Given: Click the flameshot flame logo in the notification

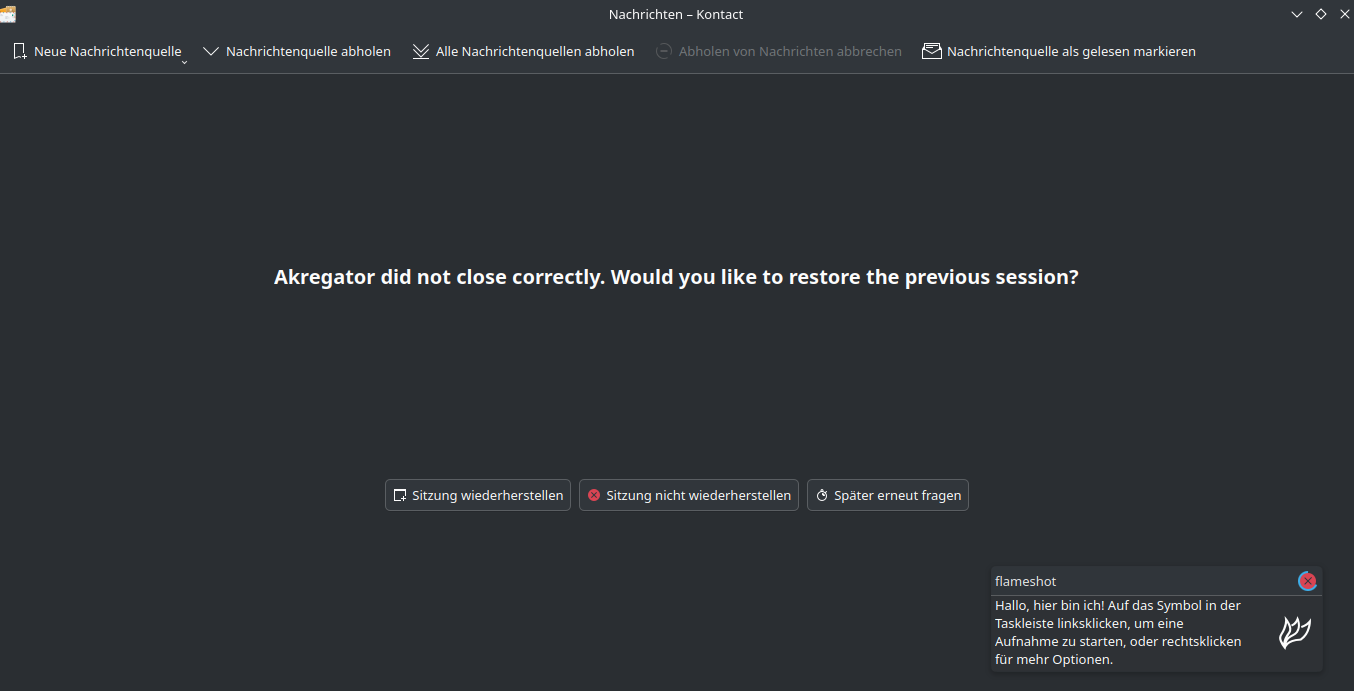Looking at the screenshot, I should (1295, 633).
